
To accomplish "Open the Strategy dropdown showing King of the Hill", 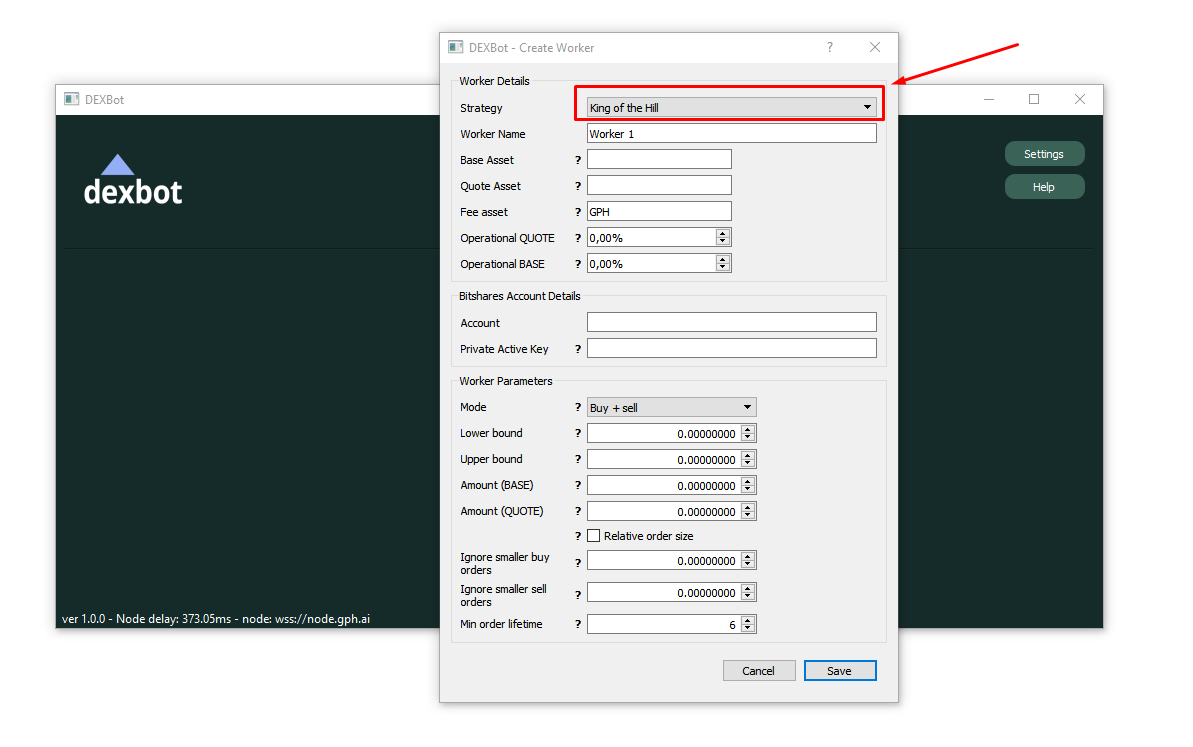I will click(731, 107).
